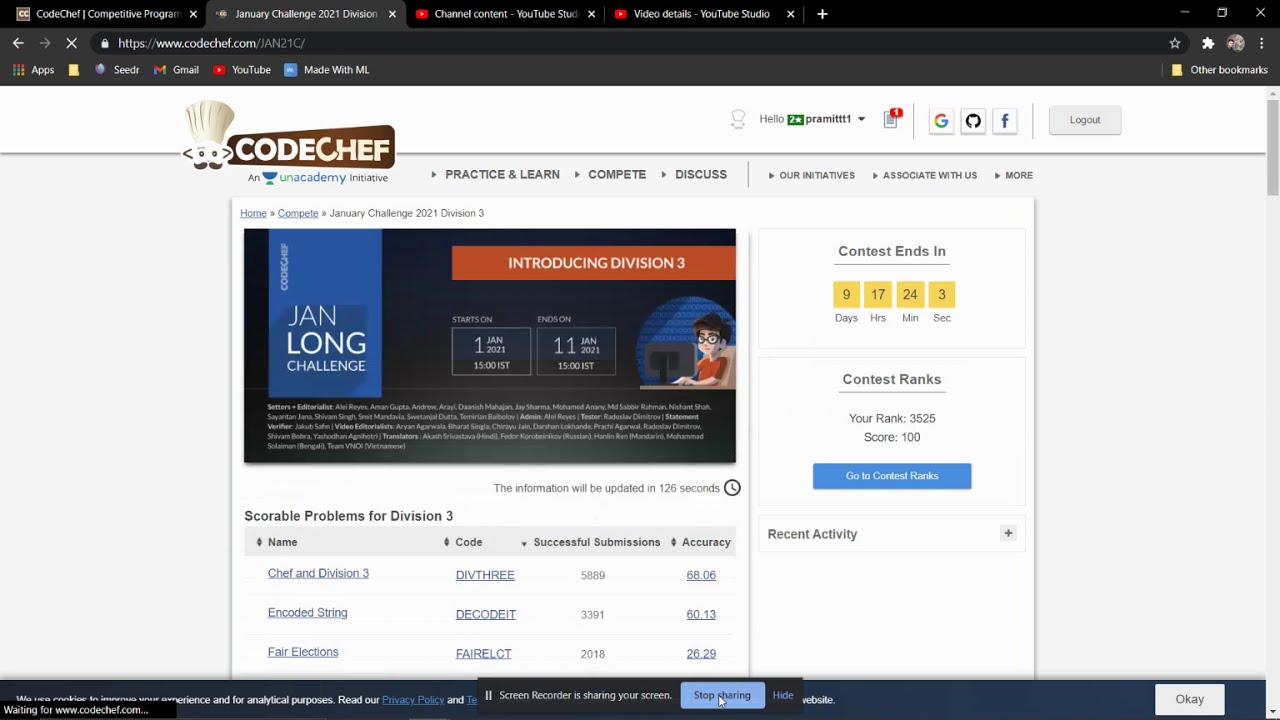Open the Encoded String problem

coord(308,612)
